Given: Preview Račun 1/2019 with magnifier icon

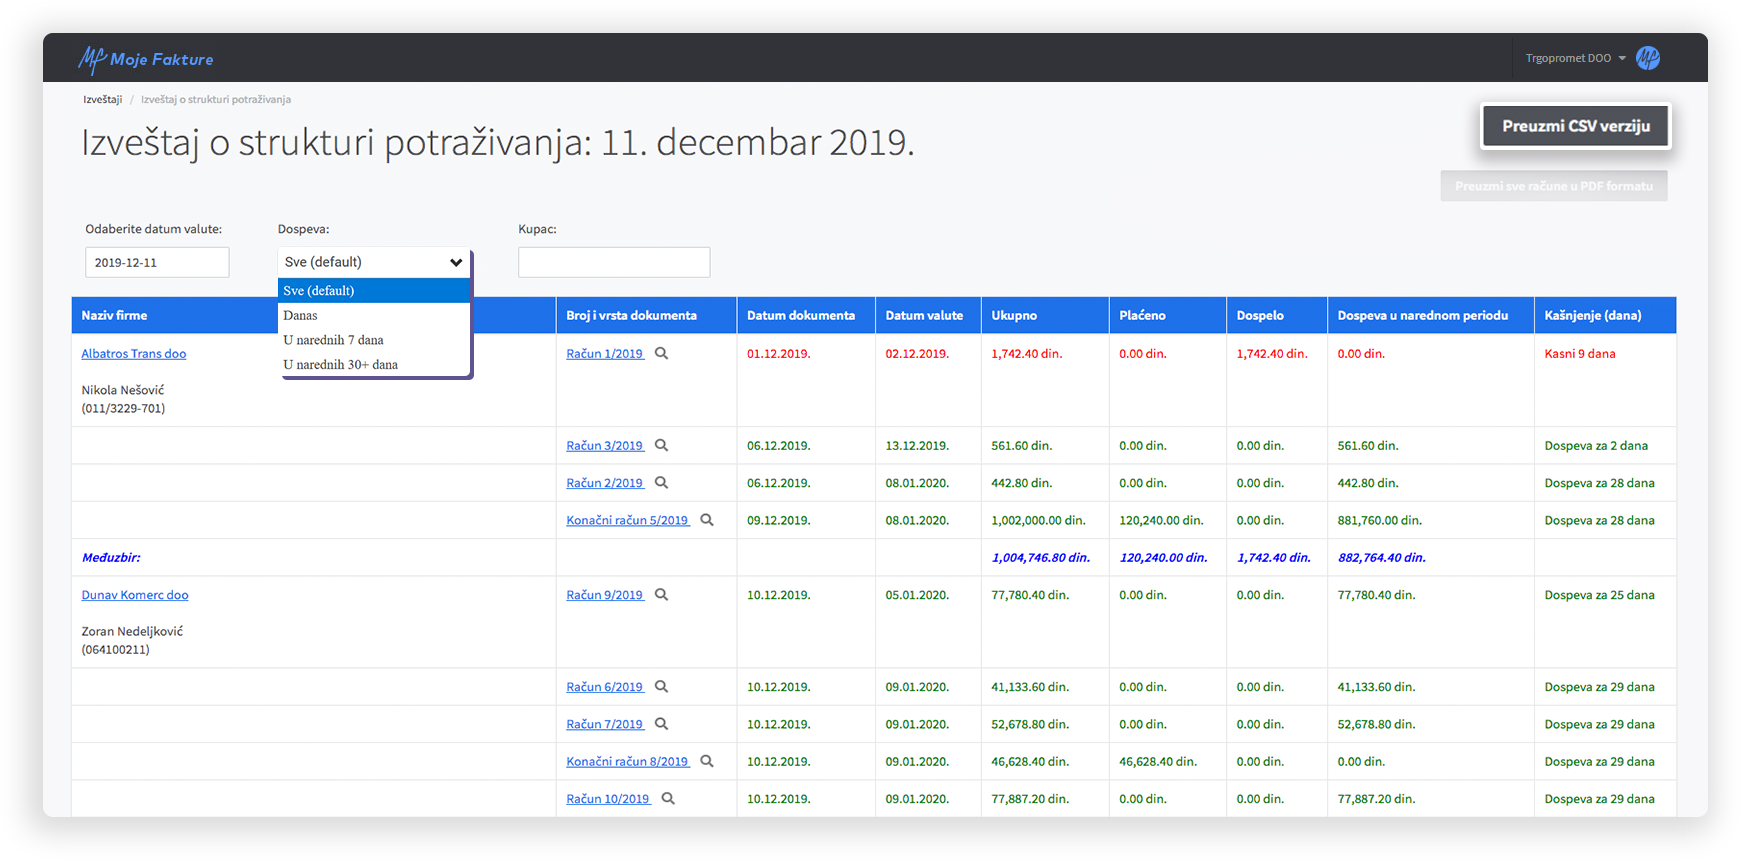Looking at the screenshot, I should [x=661, y=353].
